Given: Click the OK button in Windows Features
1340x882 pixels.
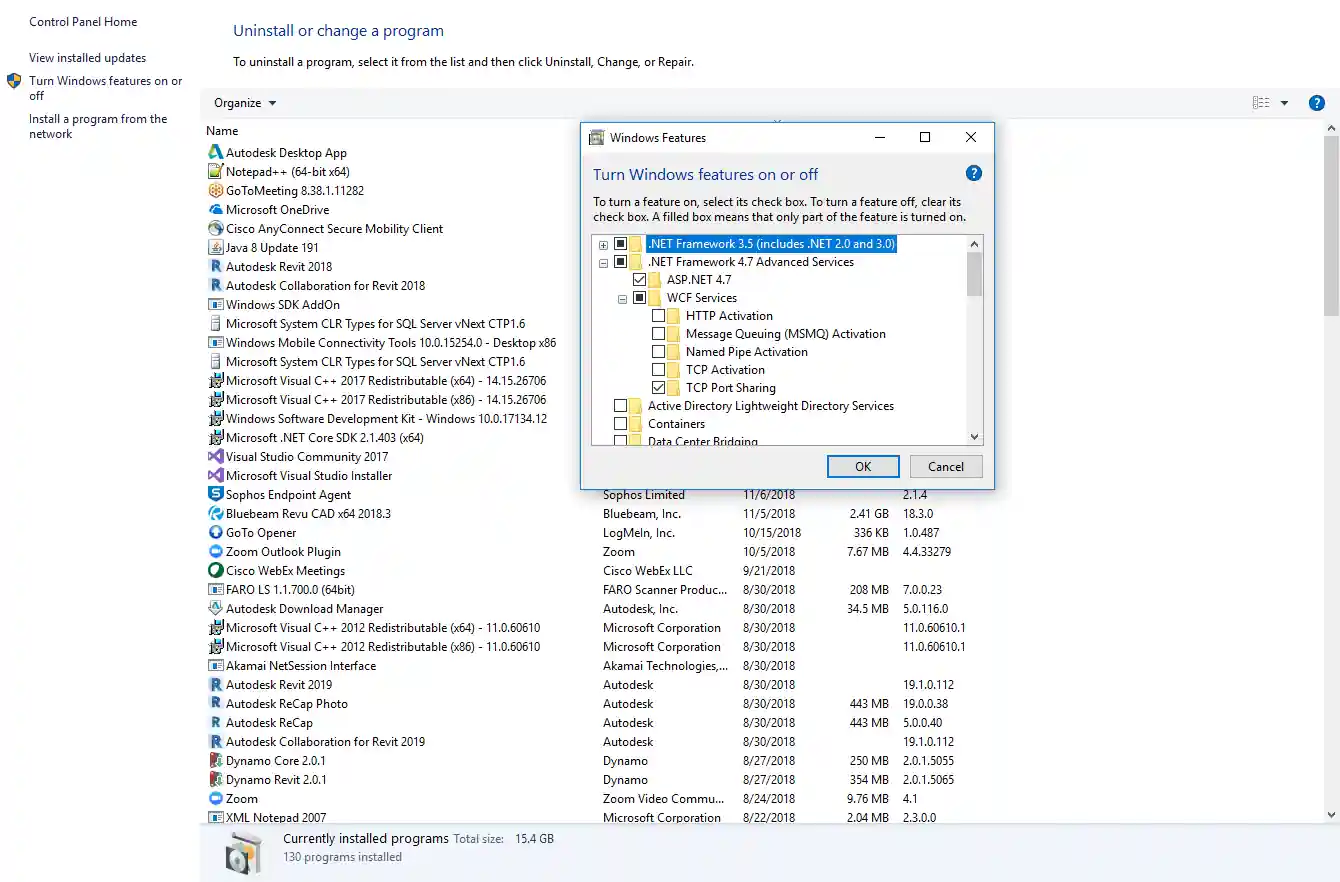Looking at the screenshot, I should coord(862,466).
